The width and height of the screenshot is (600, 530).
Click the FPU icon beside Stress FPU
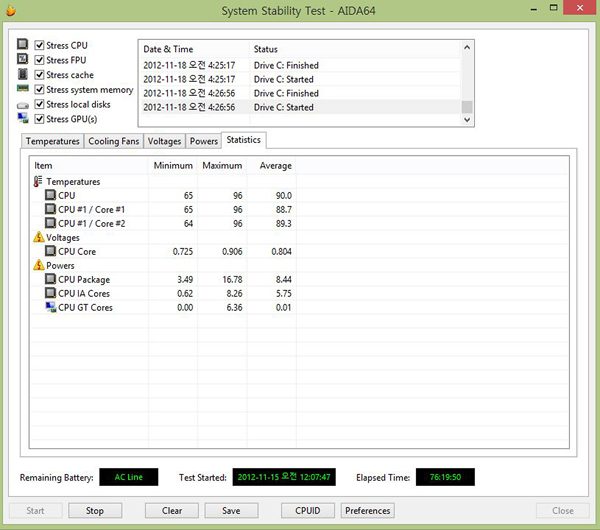pyautogui.click(x=23, y=59)
